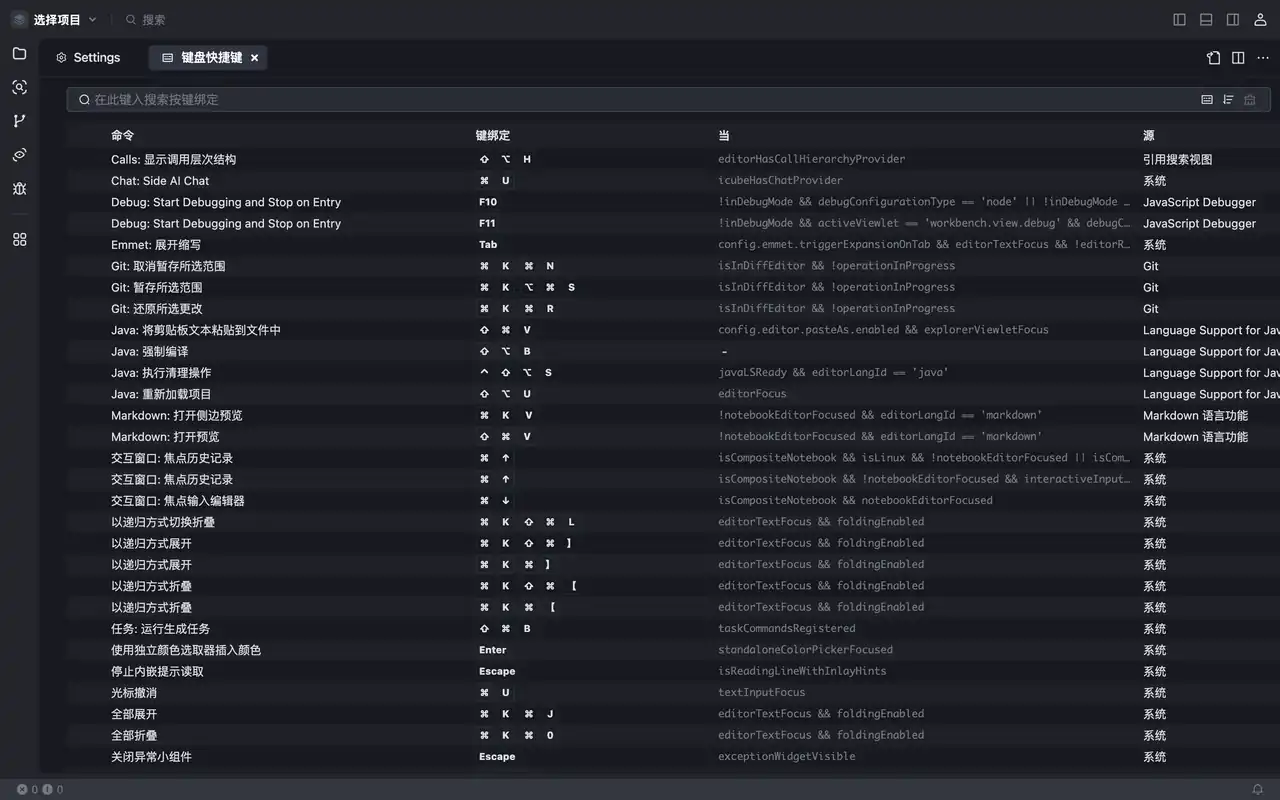Image resolution: width=1280 pixels, height=800 pixels.
Task: Open the code search sidebar icon
Action: click(19, 87)
